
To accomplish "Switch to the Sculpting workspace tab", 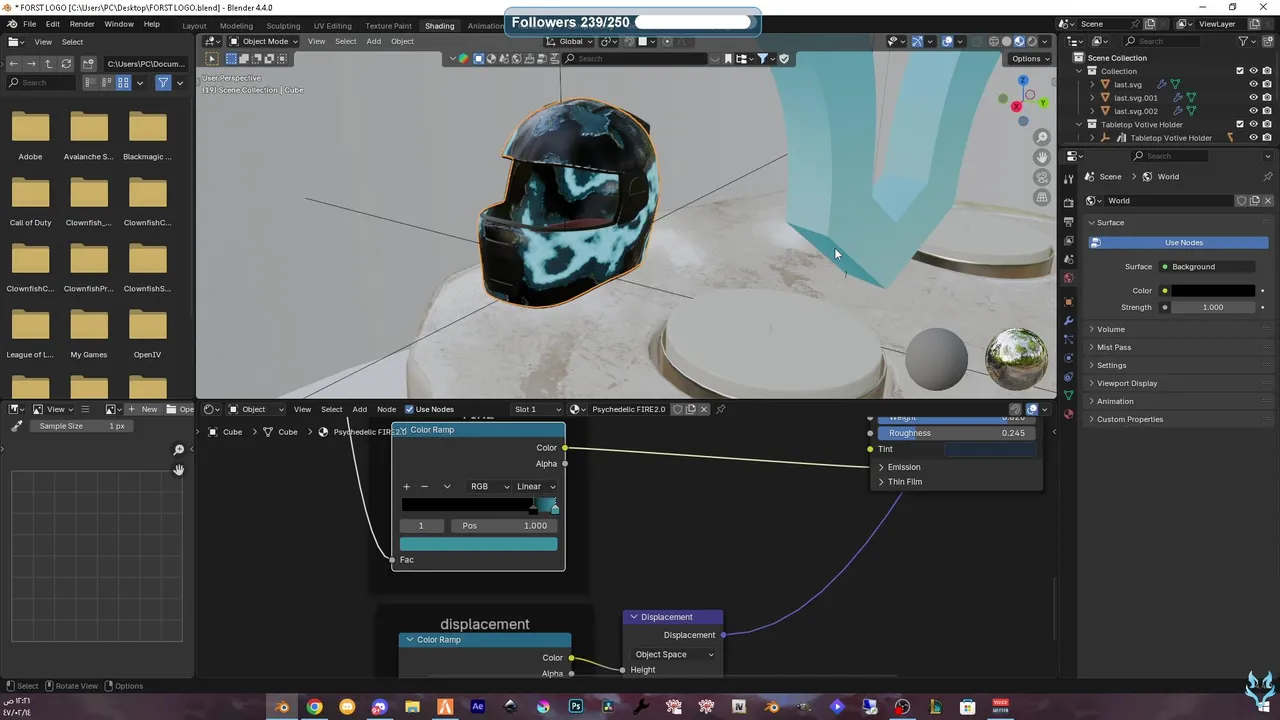I will click(x=283, y=25).
